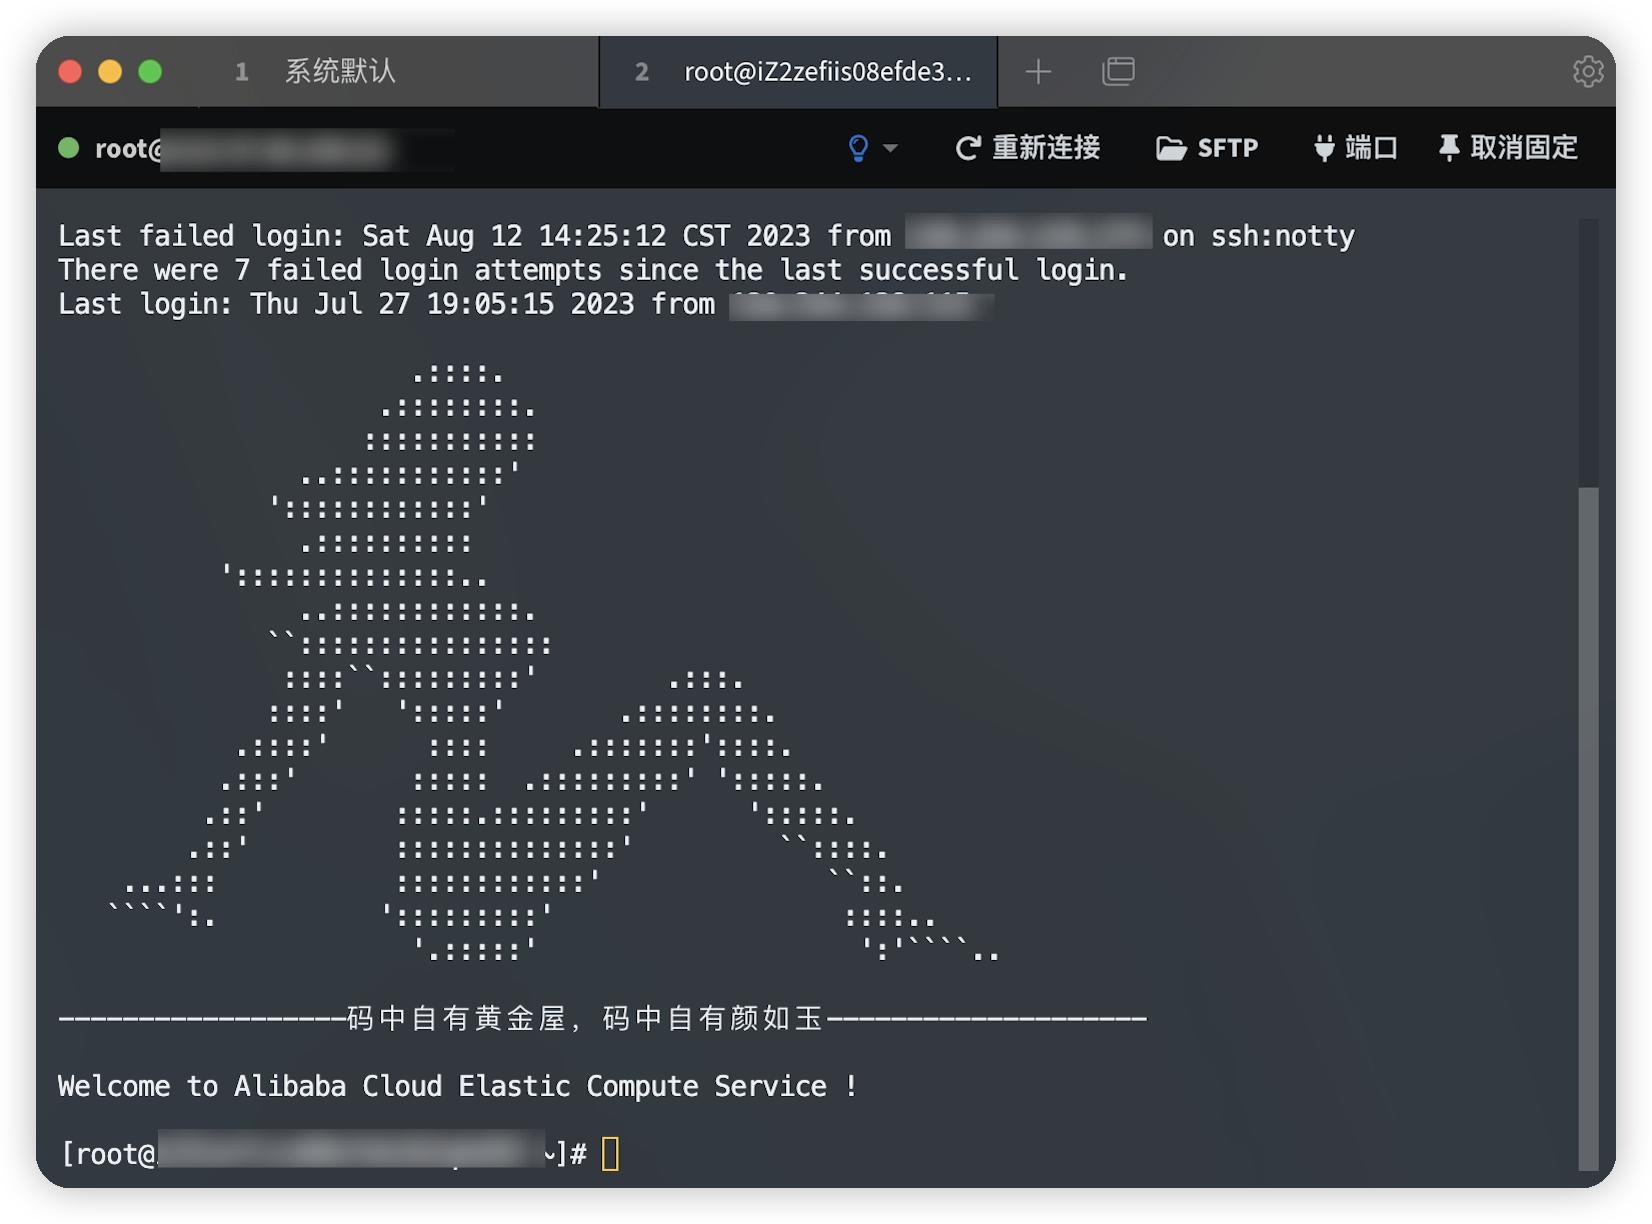Screen dimensions: 1652x1224
Task: Focus the terminal prompt cursor
Action: [x=610, y=1154]
